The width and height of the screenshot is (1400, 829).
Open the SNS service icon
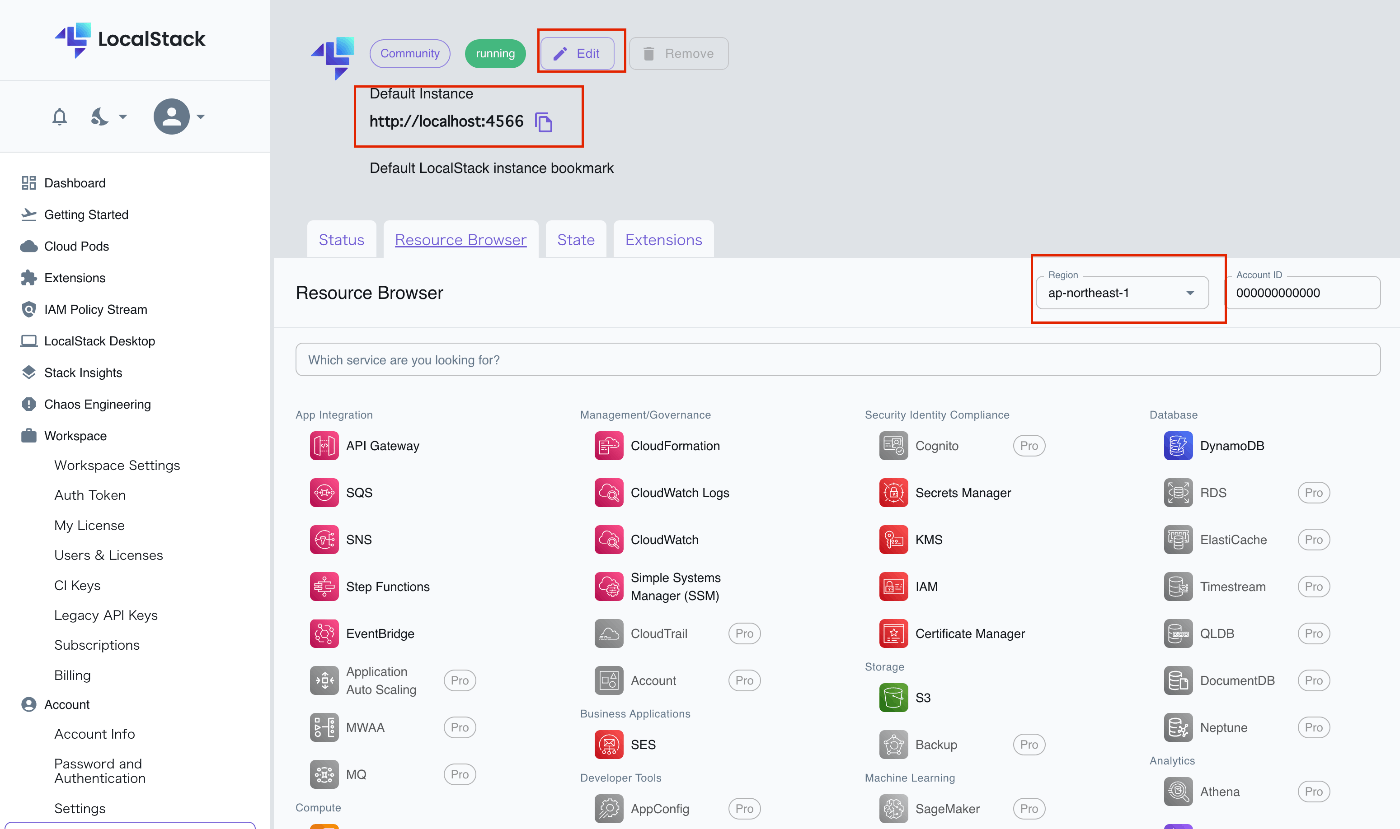tap(324, 540)
